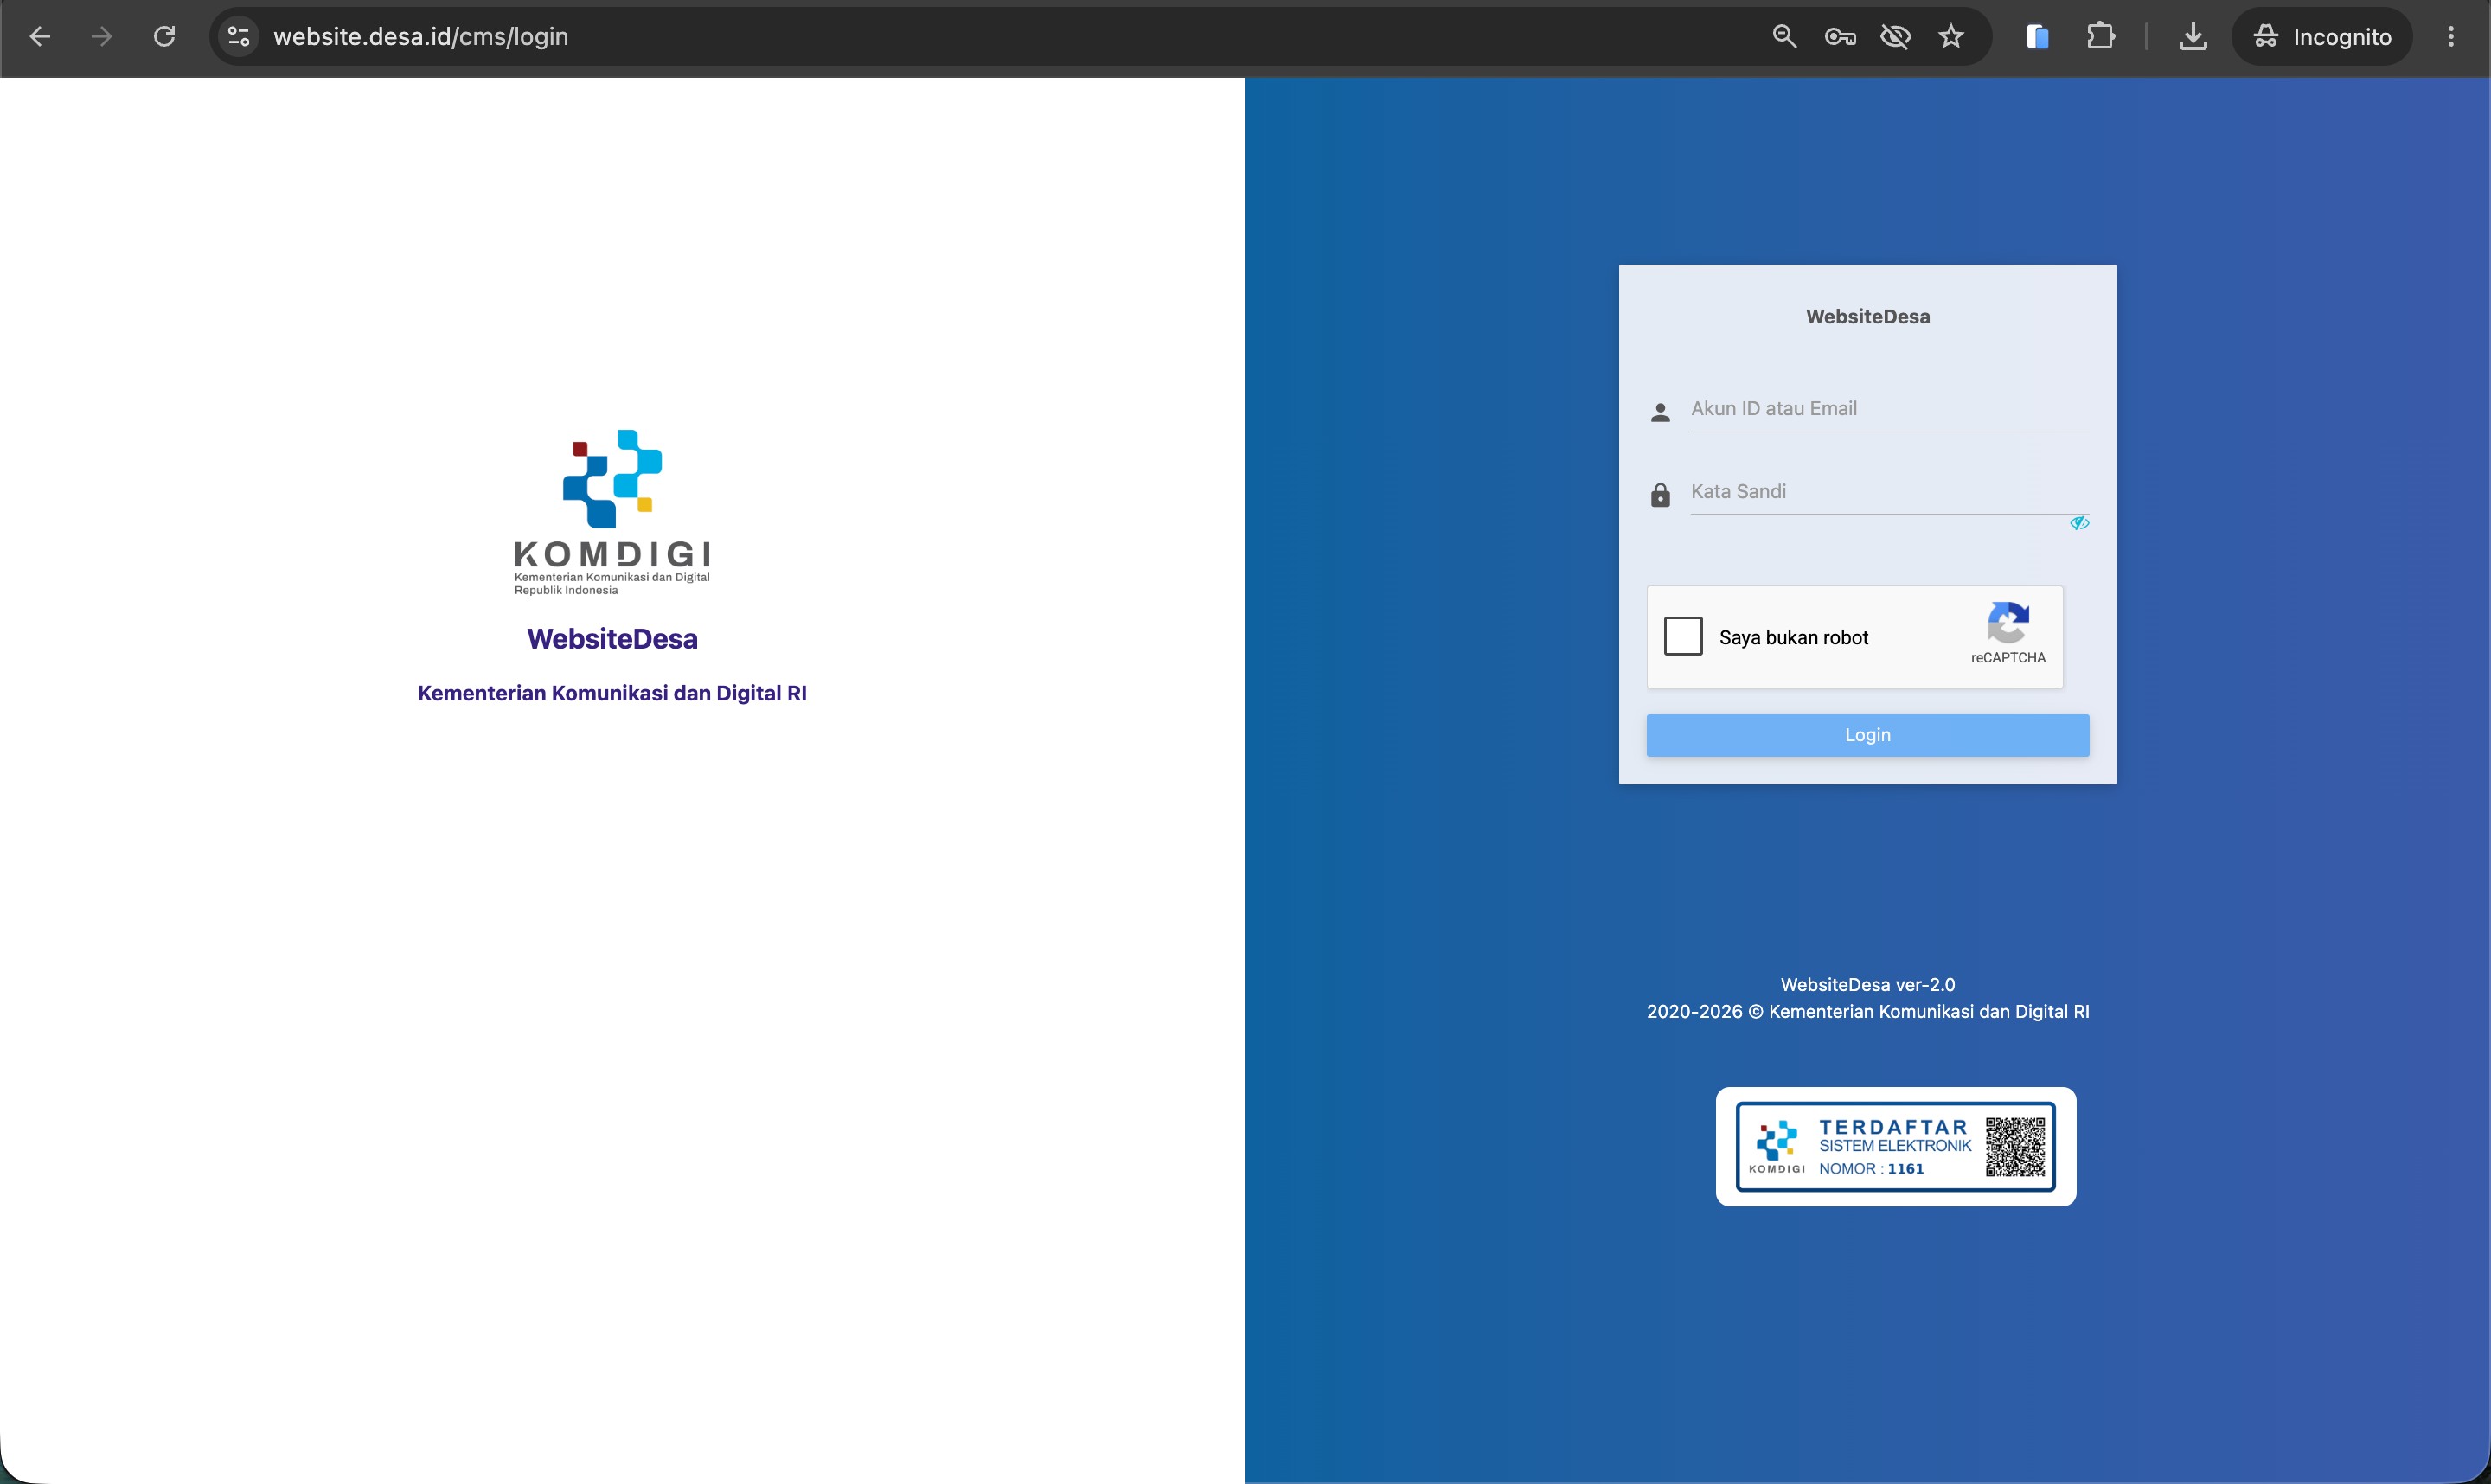Click the small KOMDIGI logo in the badge
The height and width of the screenshot is (1484, 2491).
pyautogui.click(x=1777, y=1147)
